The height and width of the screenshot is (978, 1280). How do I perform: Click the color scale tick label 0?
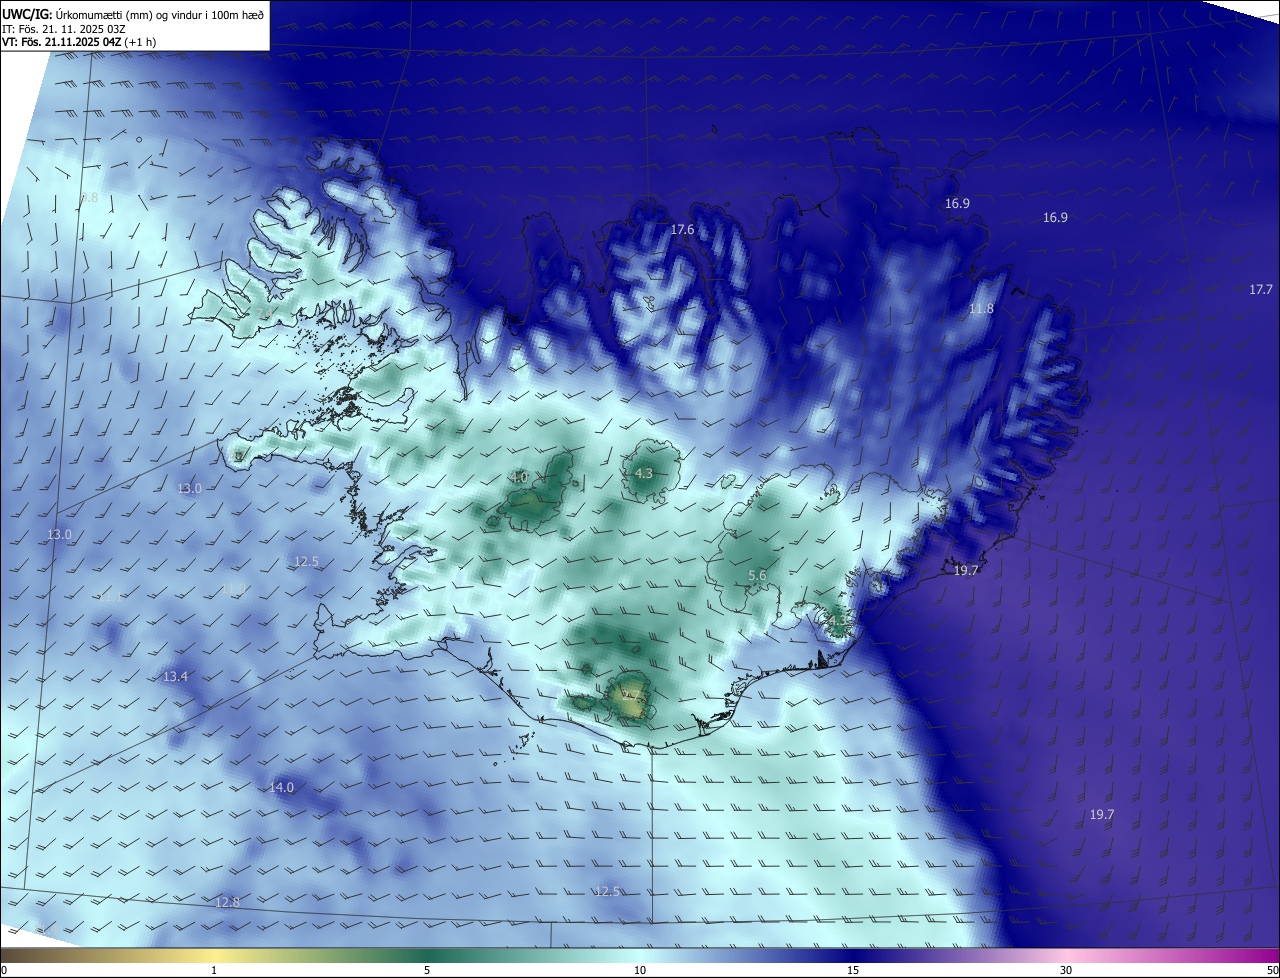pyautogui.click(x=4, y=970)
